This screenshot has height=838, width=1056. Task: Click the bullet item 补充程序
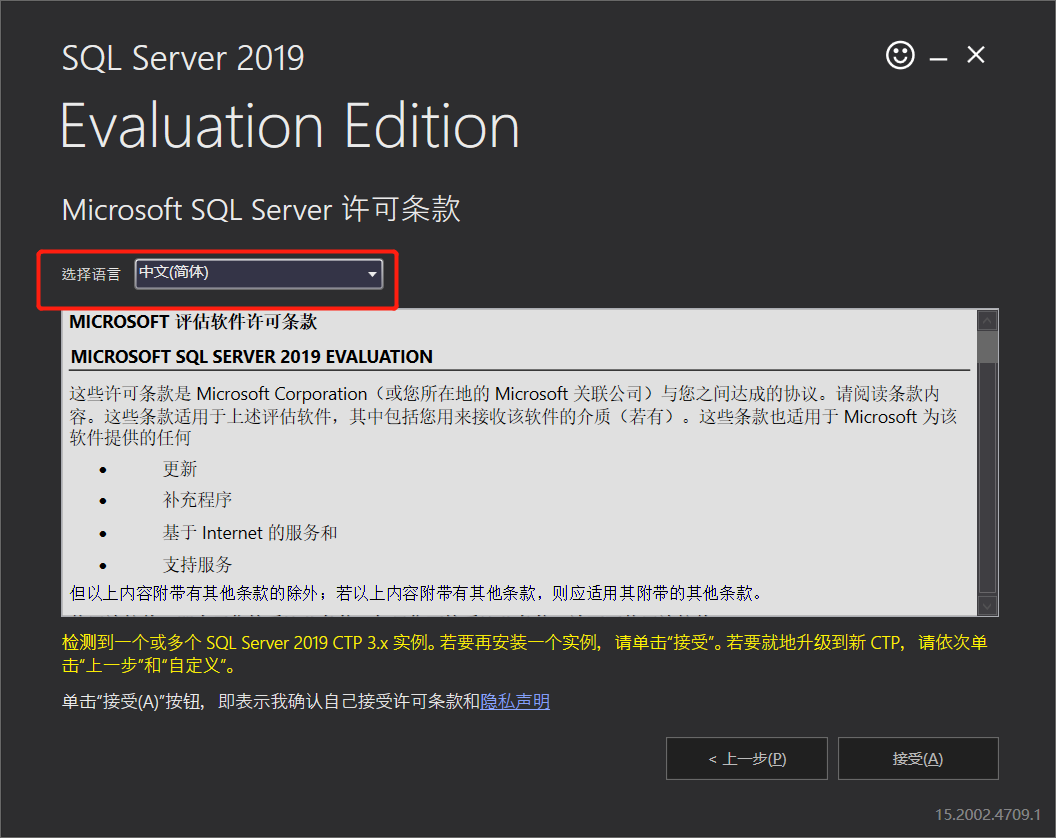pos(197,500)
